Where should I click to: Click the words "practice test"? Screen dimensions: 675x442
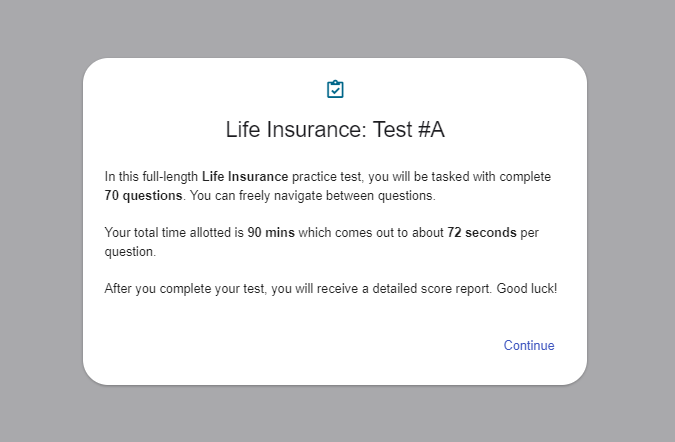tap(325, 177)
